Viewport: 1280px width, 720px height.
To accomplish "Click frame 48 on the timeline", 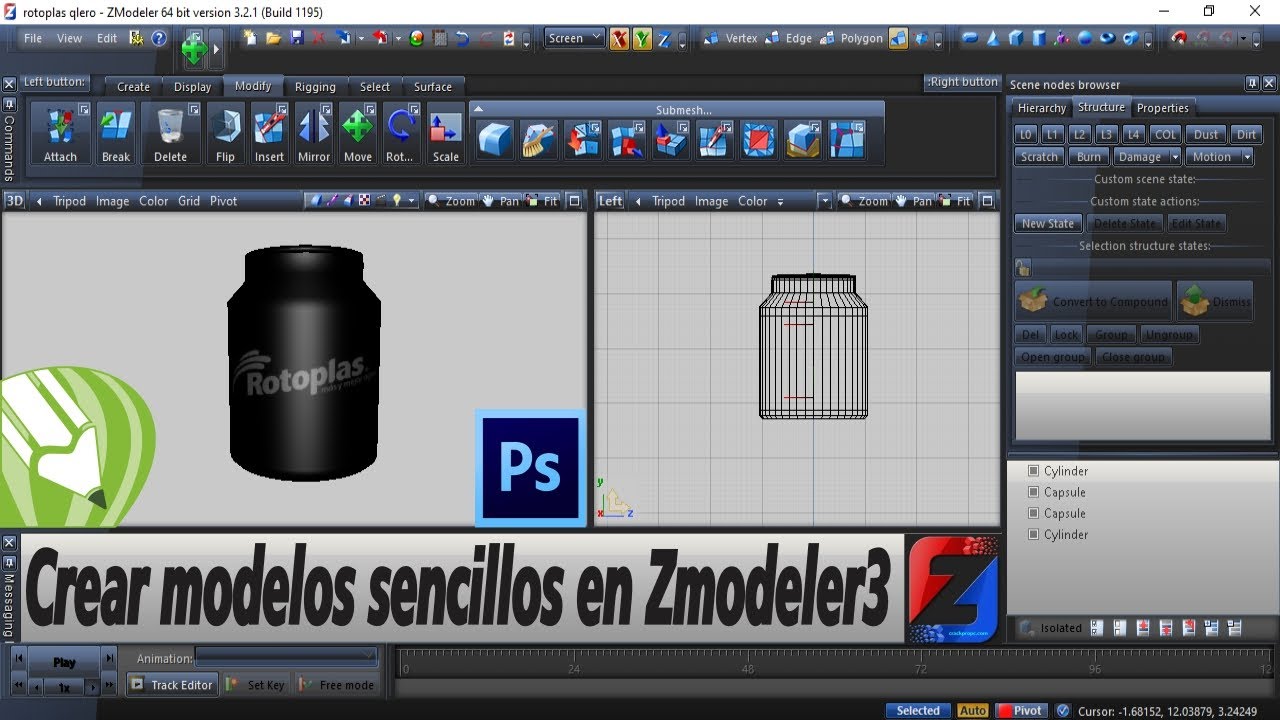I will 747,668.
